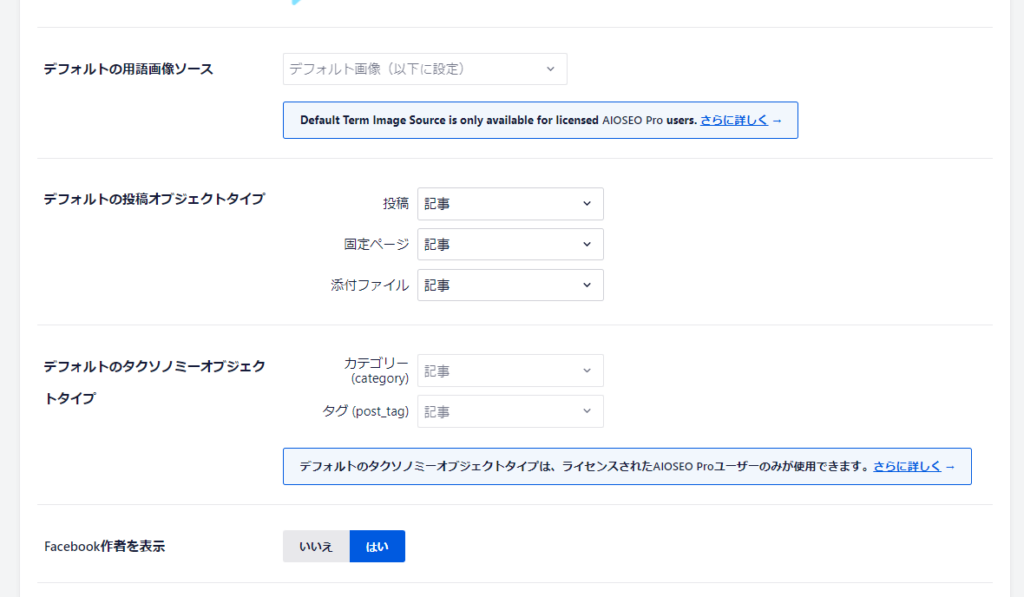This screenshot has width=1024, height=597.
Task: Select いいえ for Facebook作者を表示
Action: click(x=316, y=546)
